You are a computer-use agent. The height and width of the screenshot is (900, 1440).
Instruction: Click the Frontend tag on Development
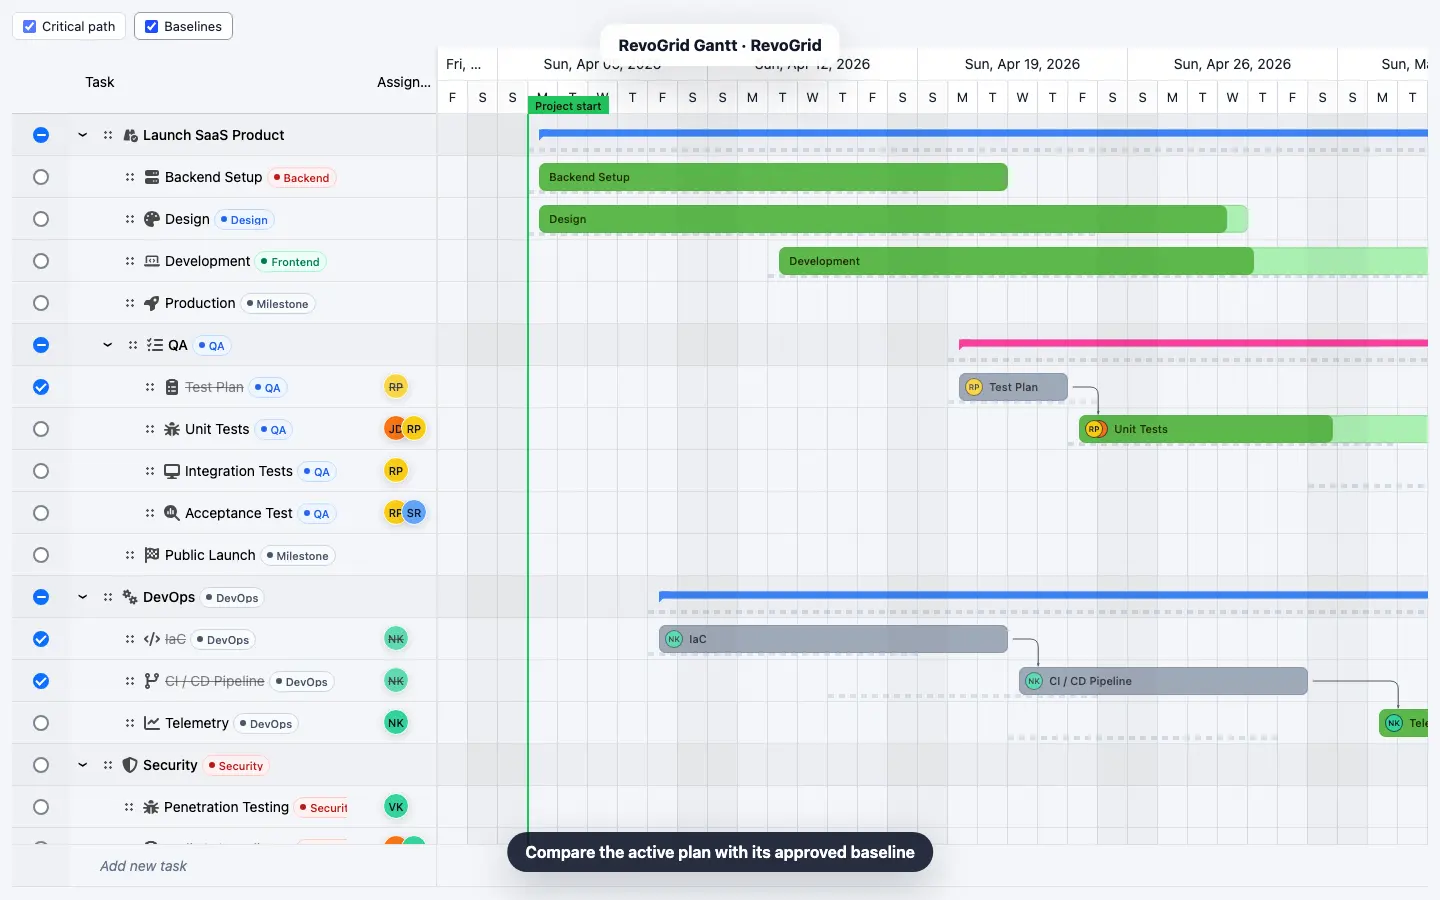pos(290,262)
